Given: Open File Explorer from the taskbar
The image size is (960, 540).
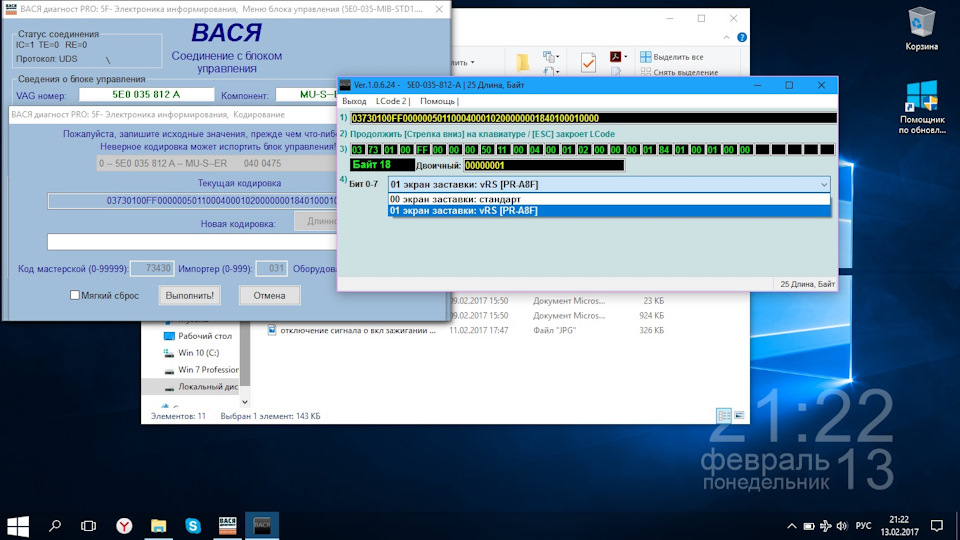Looking at the screenshot, I should pos(158,525).
